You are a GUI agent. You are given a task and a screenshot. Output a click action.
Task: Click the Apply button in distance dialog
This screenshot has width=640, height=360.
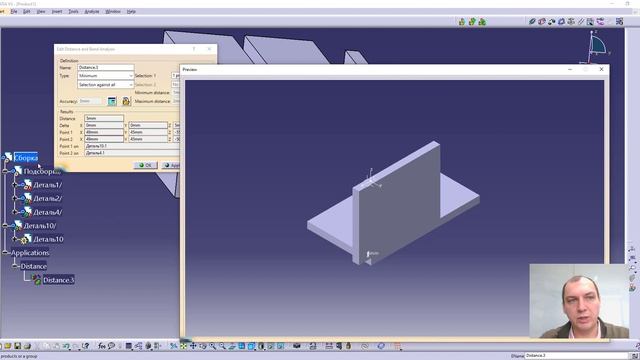(x=171, y=165)
